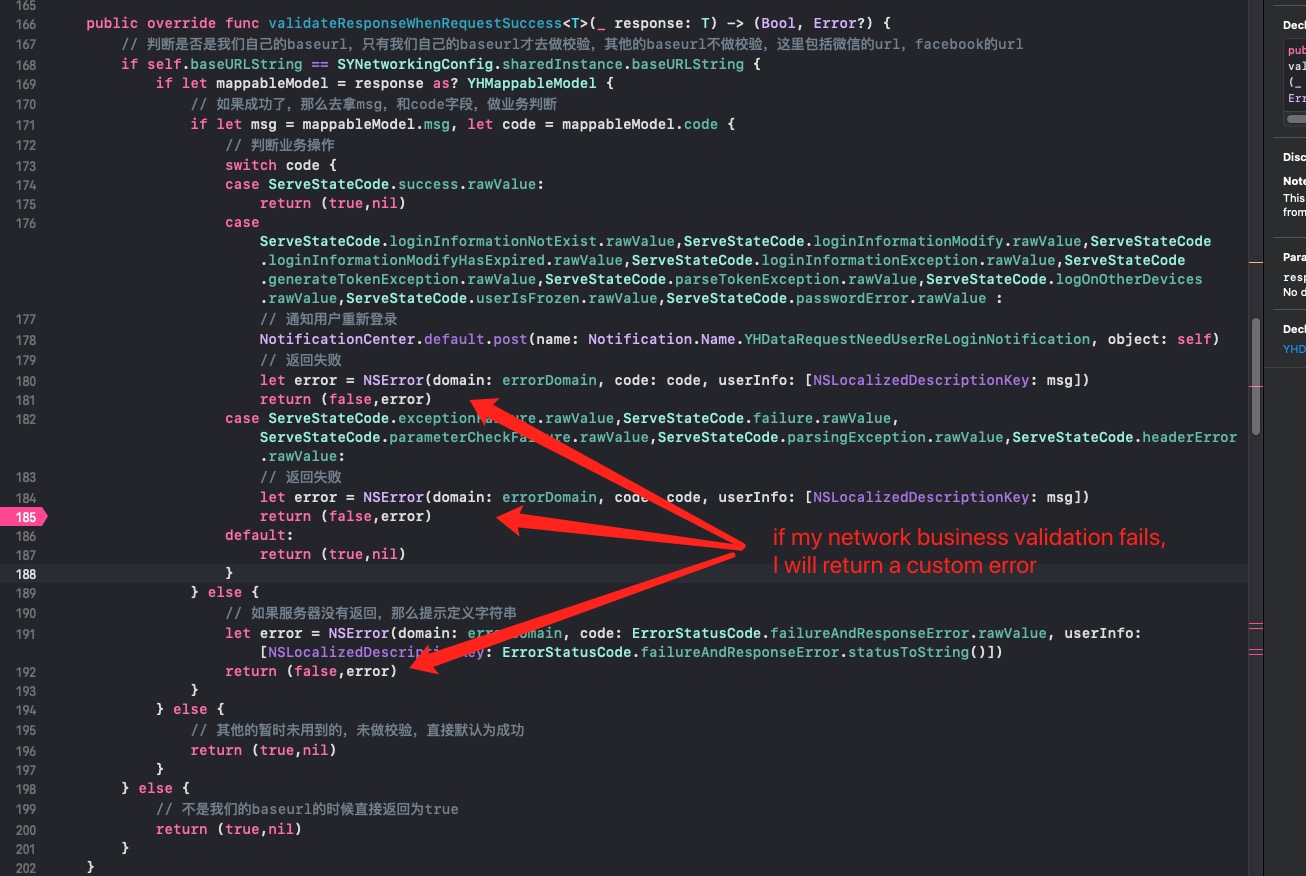
Task: Set a breakpoint on line number 191
Action: [25, 632]
